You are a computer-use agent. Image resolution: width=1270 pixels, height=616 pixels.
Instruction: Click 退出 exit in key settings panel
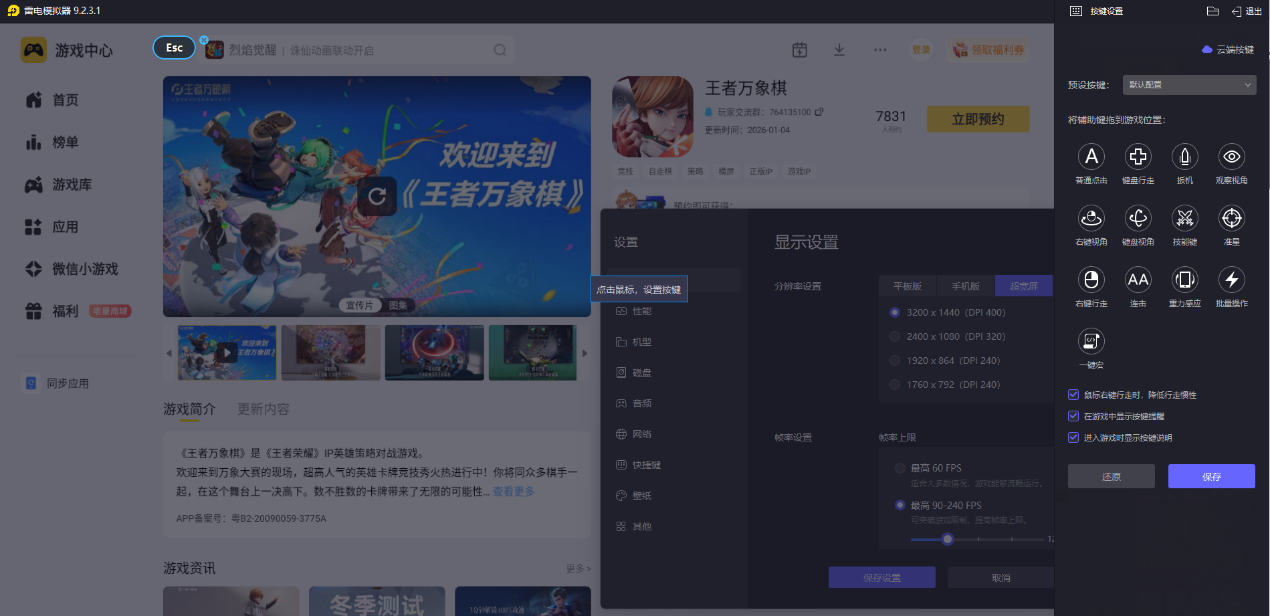(1247, 11)
